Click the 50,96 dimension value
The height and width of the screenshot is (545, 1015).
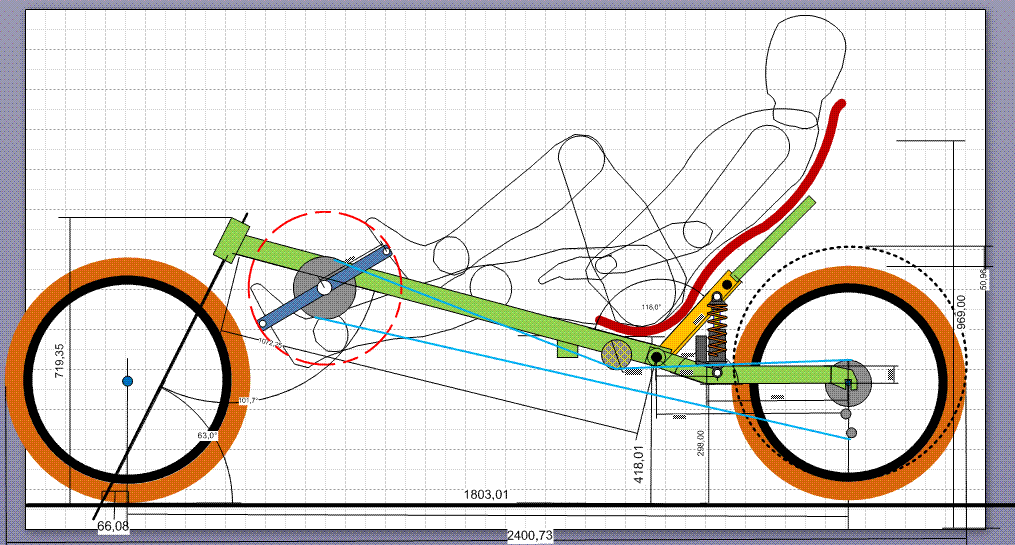point(985,279)
